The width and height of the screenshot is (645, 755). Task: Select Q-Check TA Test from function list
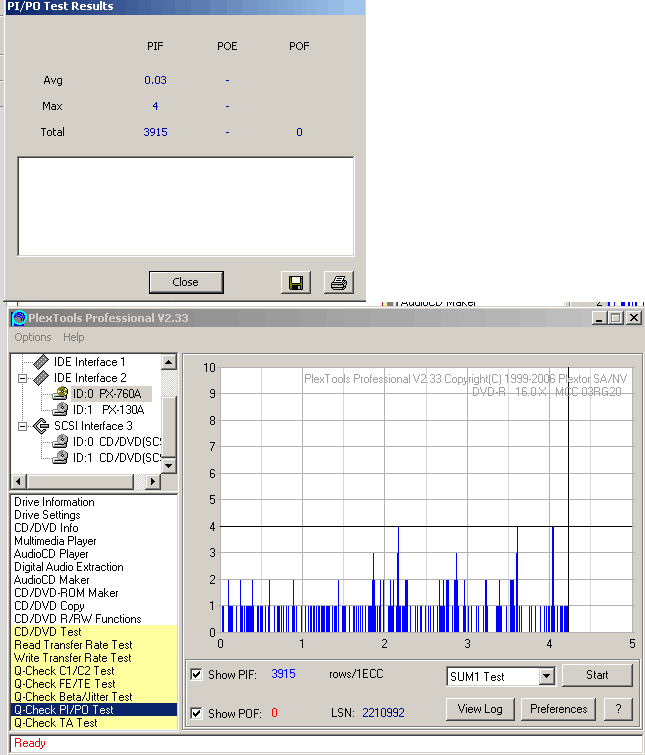(56, 723)
